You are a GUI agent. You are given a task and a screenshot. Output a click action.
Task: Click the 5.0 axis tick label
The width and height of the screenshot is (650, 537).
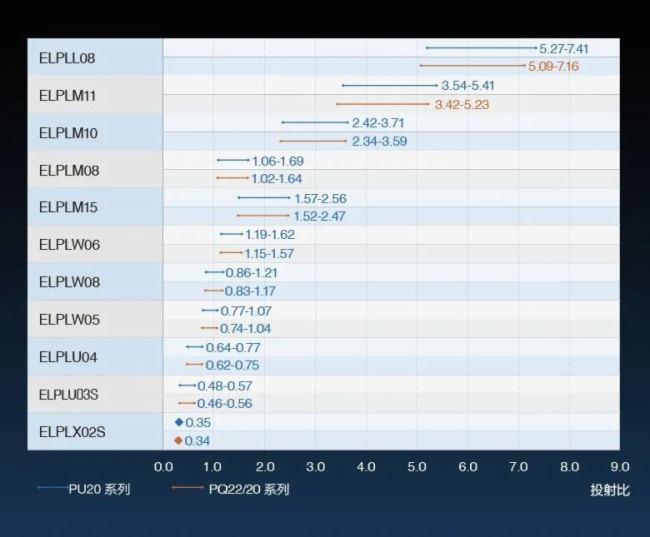(417, 467)
